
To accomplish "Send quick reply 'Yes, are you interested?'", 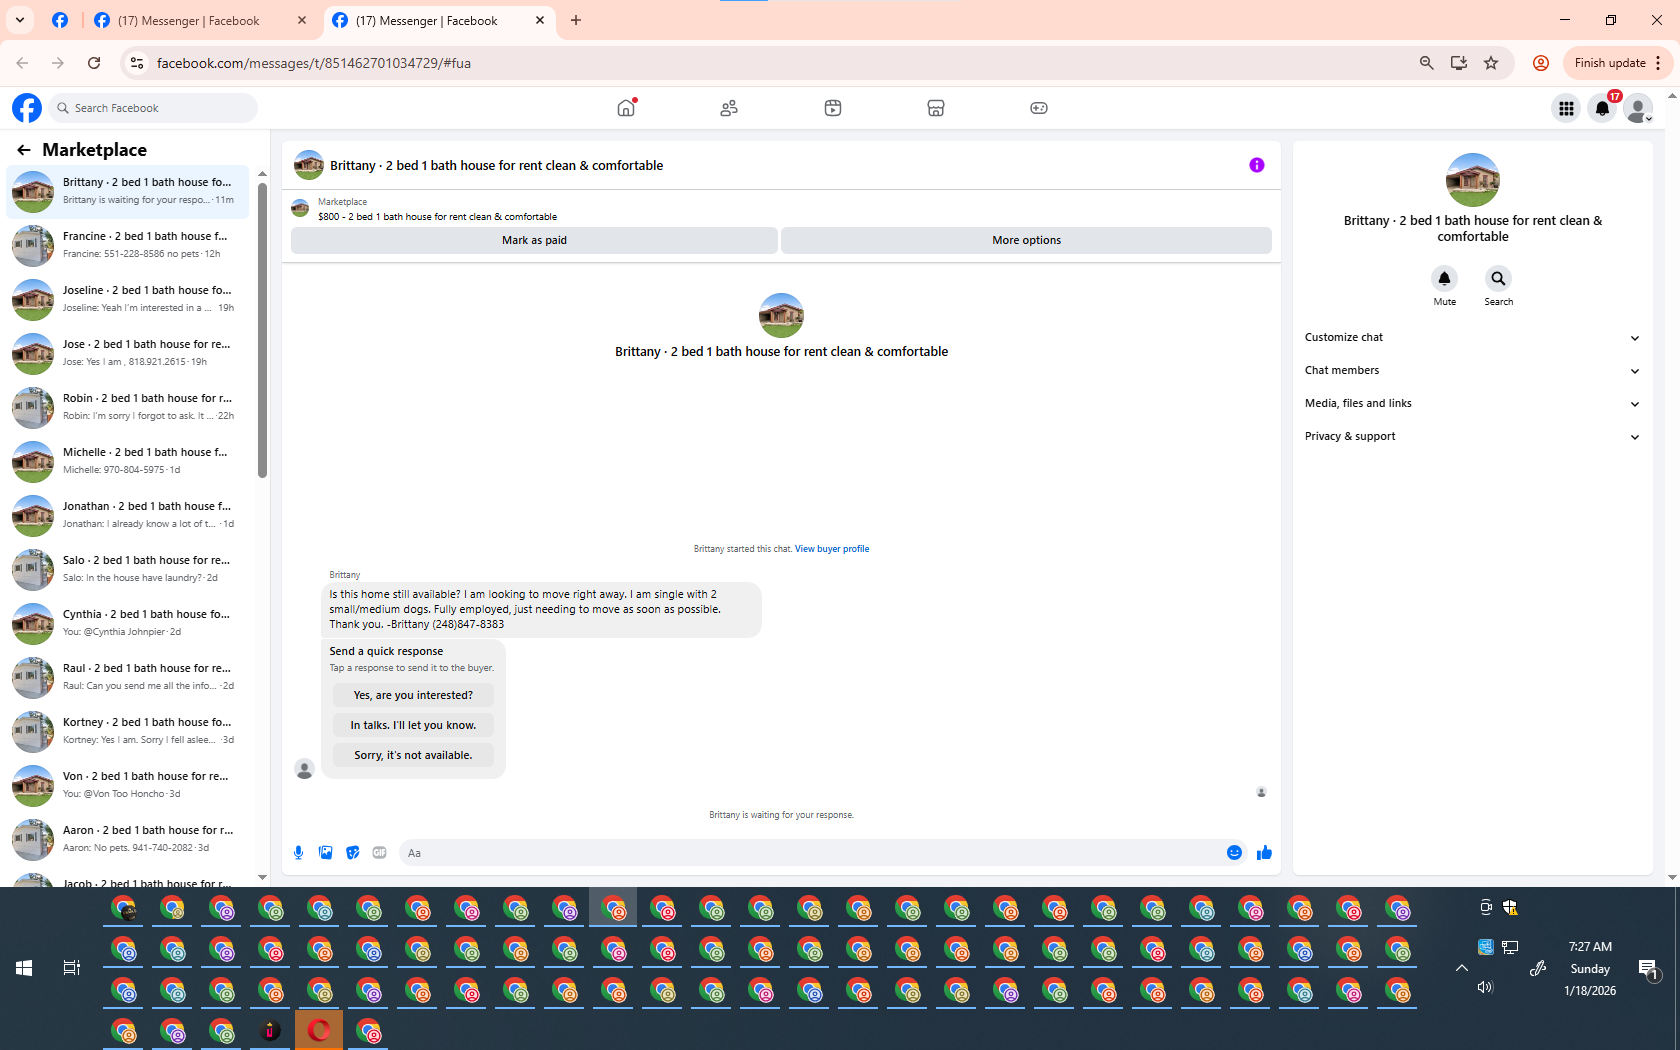I will (x=413, y=695).
